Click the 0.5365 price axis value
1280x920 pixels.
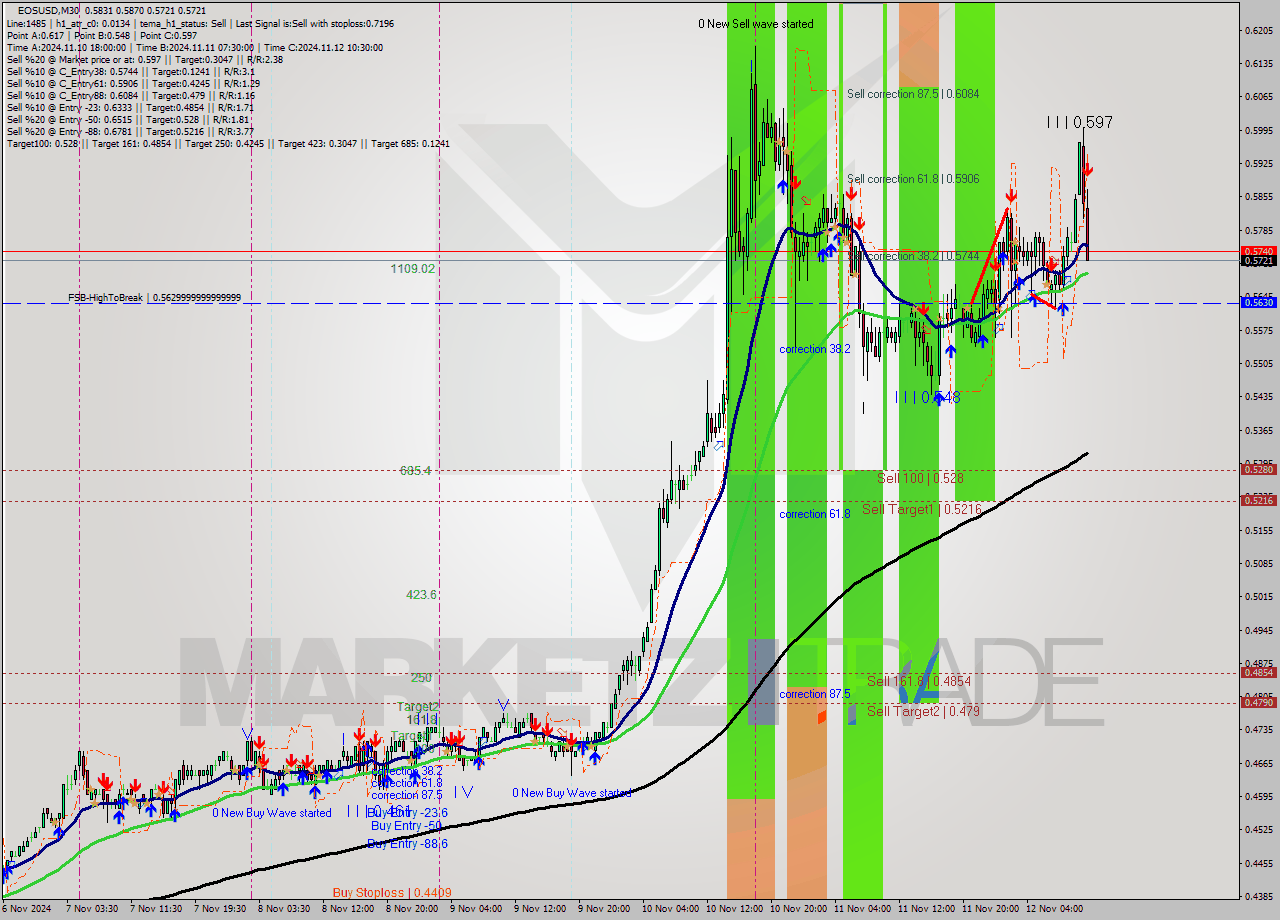coord(1258,431)
